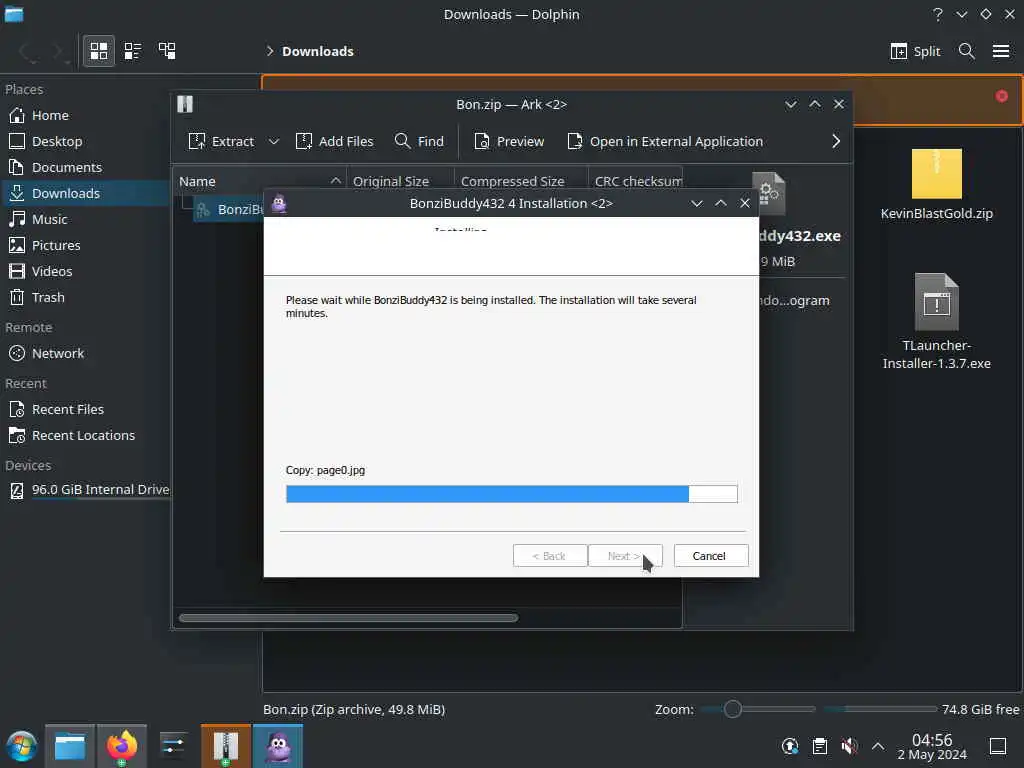Switch to the BonziBuddy installer taskbar entry
The height and width of the screenshot is (768, 1024).
tap(278, 746)
